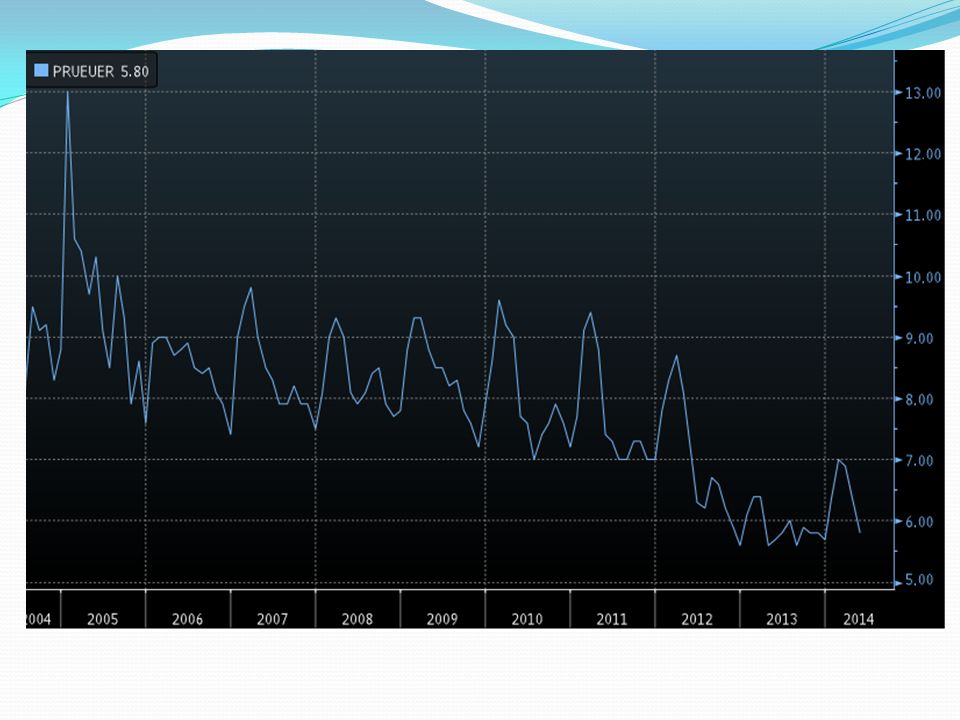Click the 8.00 y-axis value

pyautogui.click(x=919, y=400)
